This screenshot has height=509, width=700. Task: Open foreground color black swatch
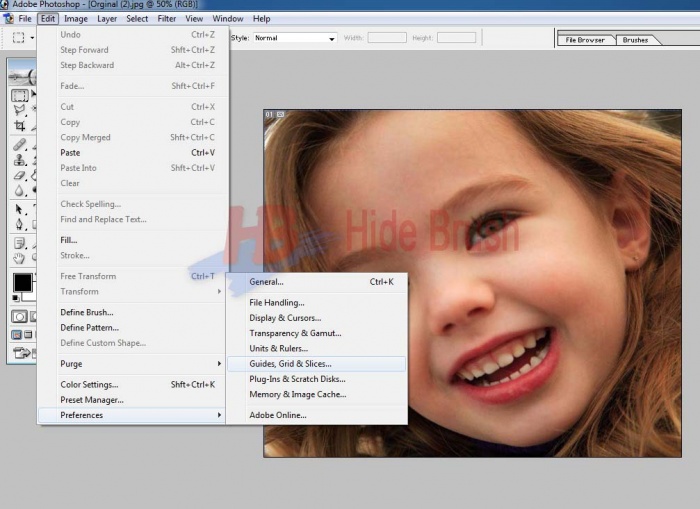(22, 283)
